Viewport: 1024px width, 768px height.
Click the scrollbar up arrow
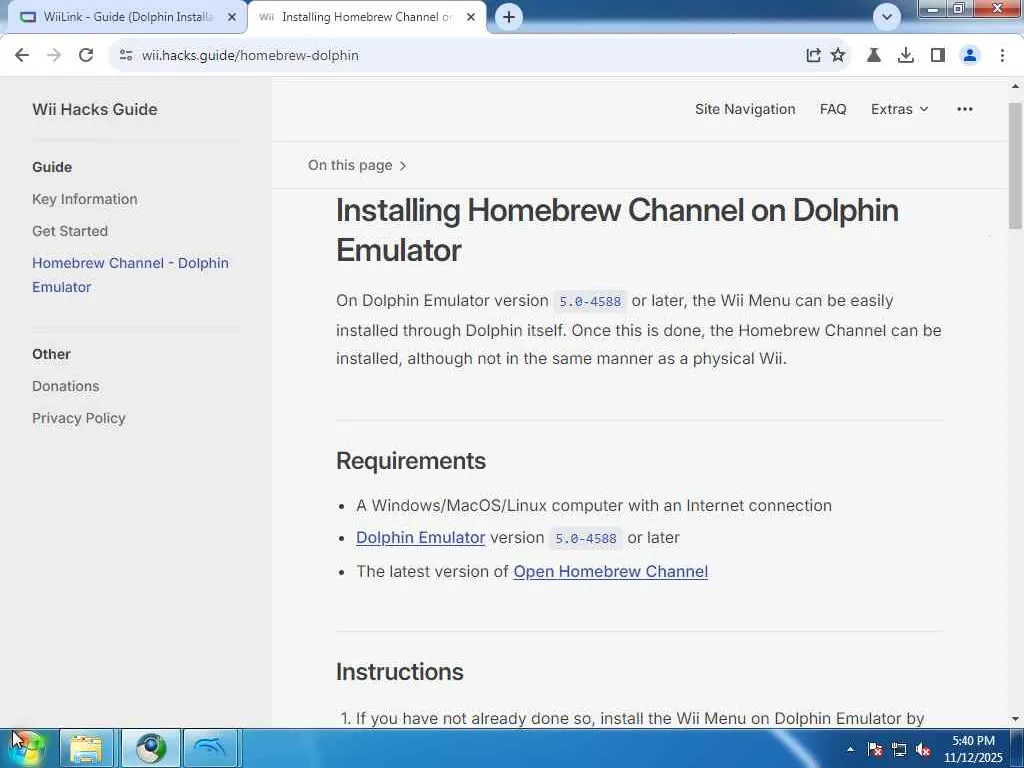[x=1015, y=86]
